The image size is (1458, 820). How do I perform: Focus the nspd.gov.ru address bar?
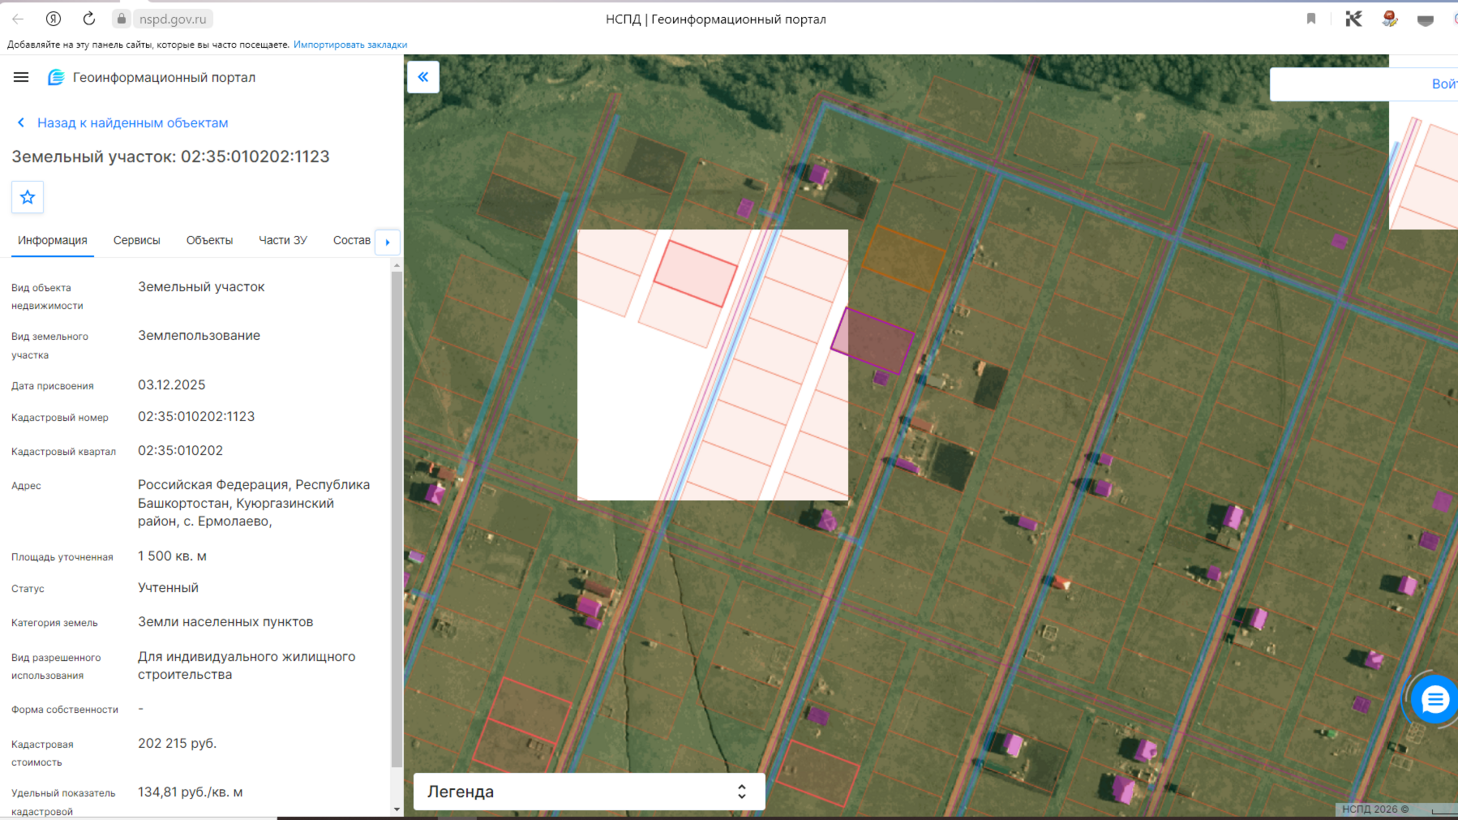pos(173,19)
